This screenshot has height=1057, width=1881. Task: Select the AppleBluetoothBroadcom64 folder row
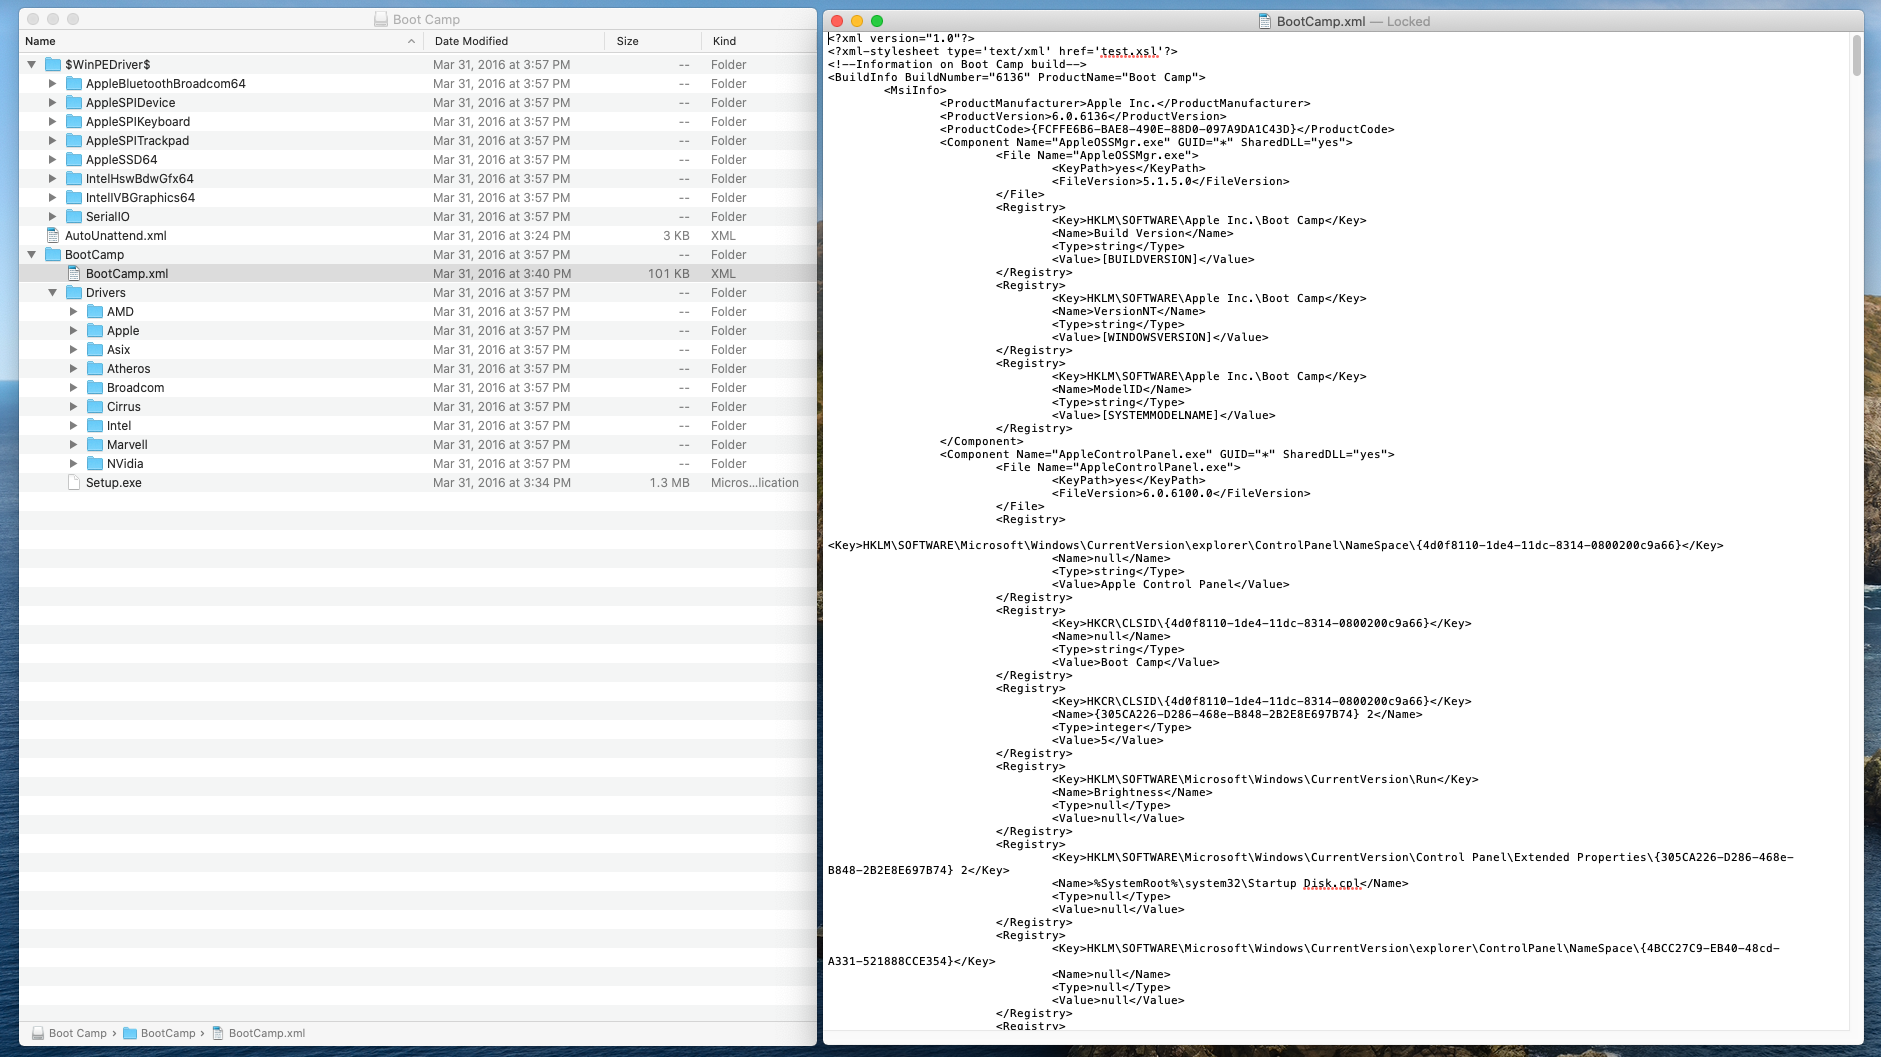(418, 84)
